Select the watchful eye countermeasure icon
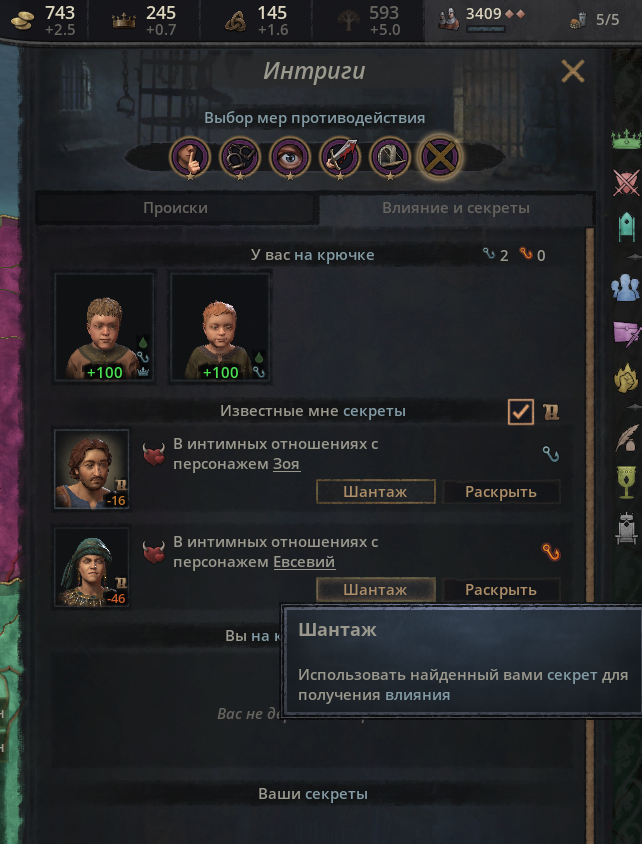 290,158
